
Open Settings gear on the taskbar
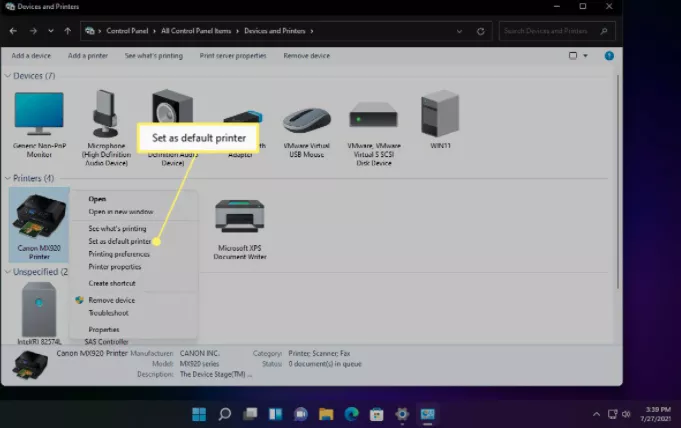402,414
